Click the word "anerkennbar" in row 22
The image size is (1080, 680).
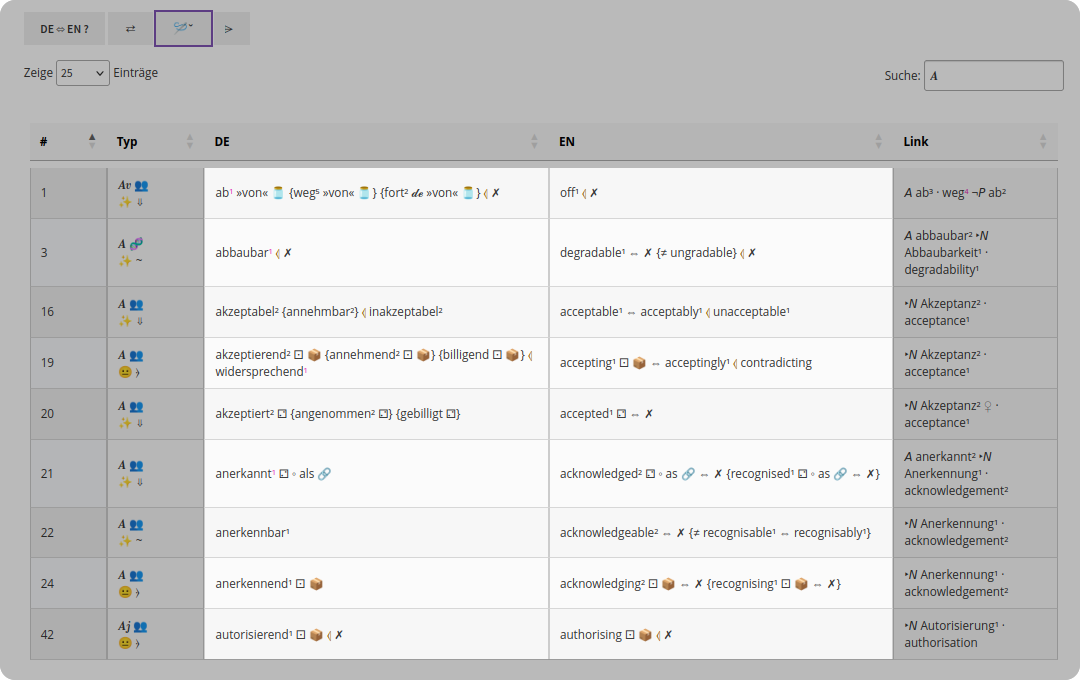pos(250,533)
